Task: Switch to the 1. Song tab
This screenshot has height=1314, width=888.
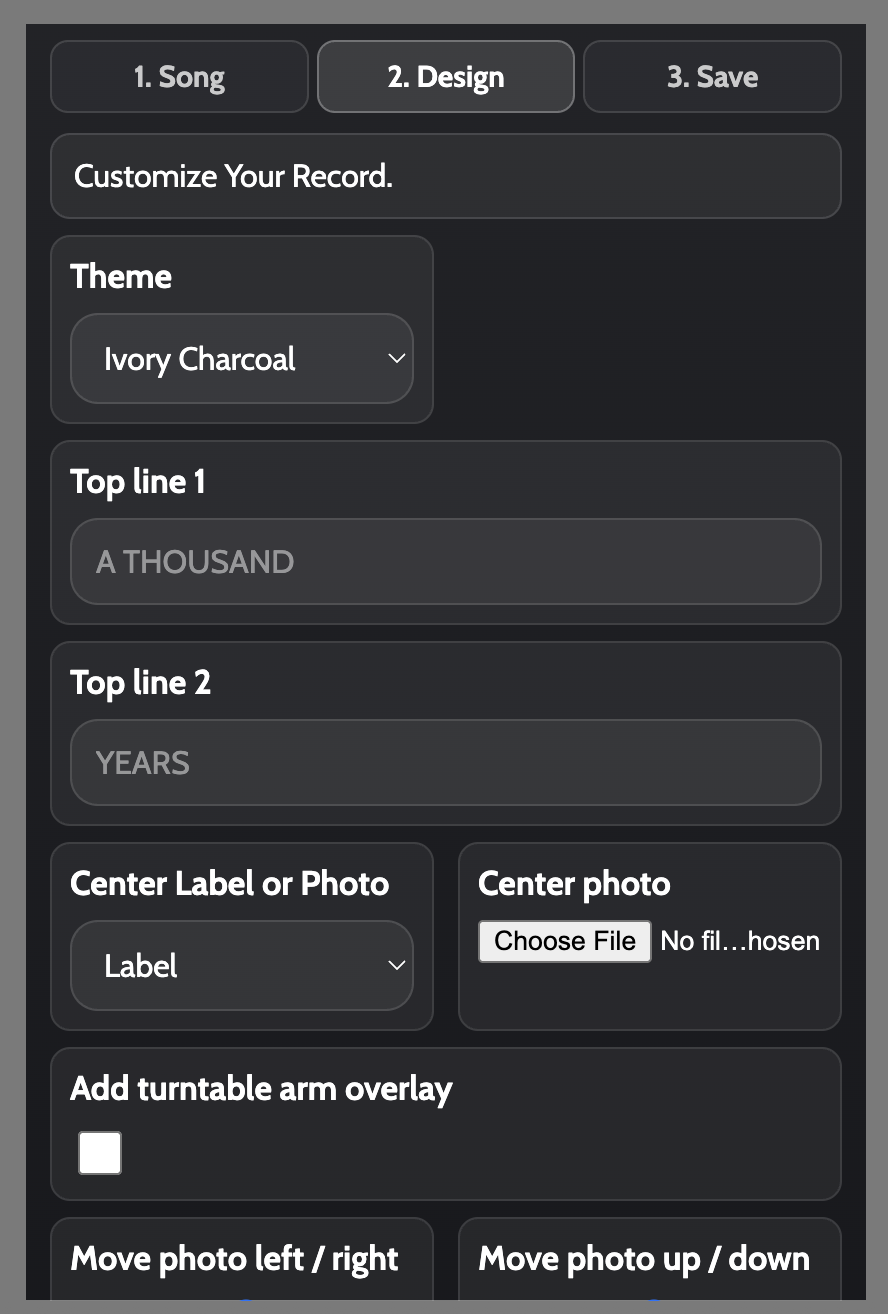Action: click(x=179, y=77)
